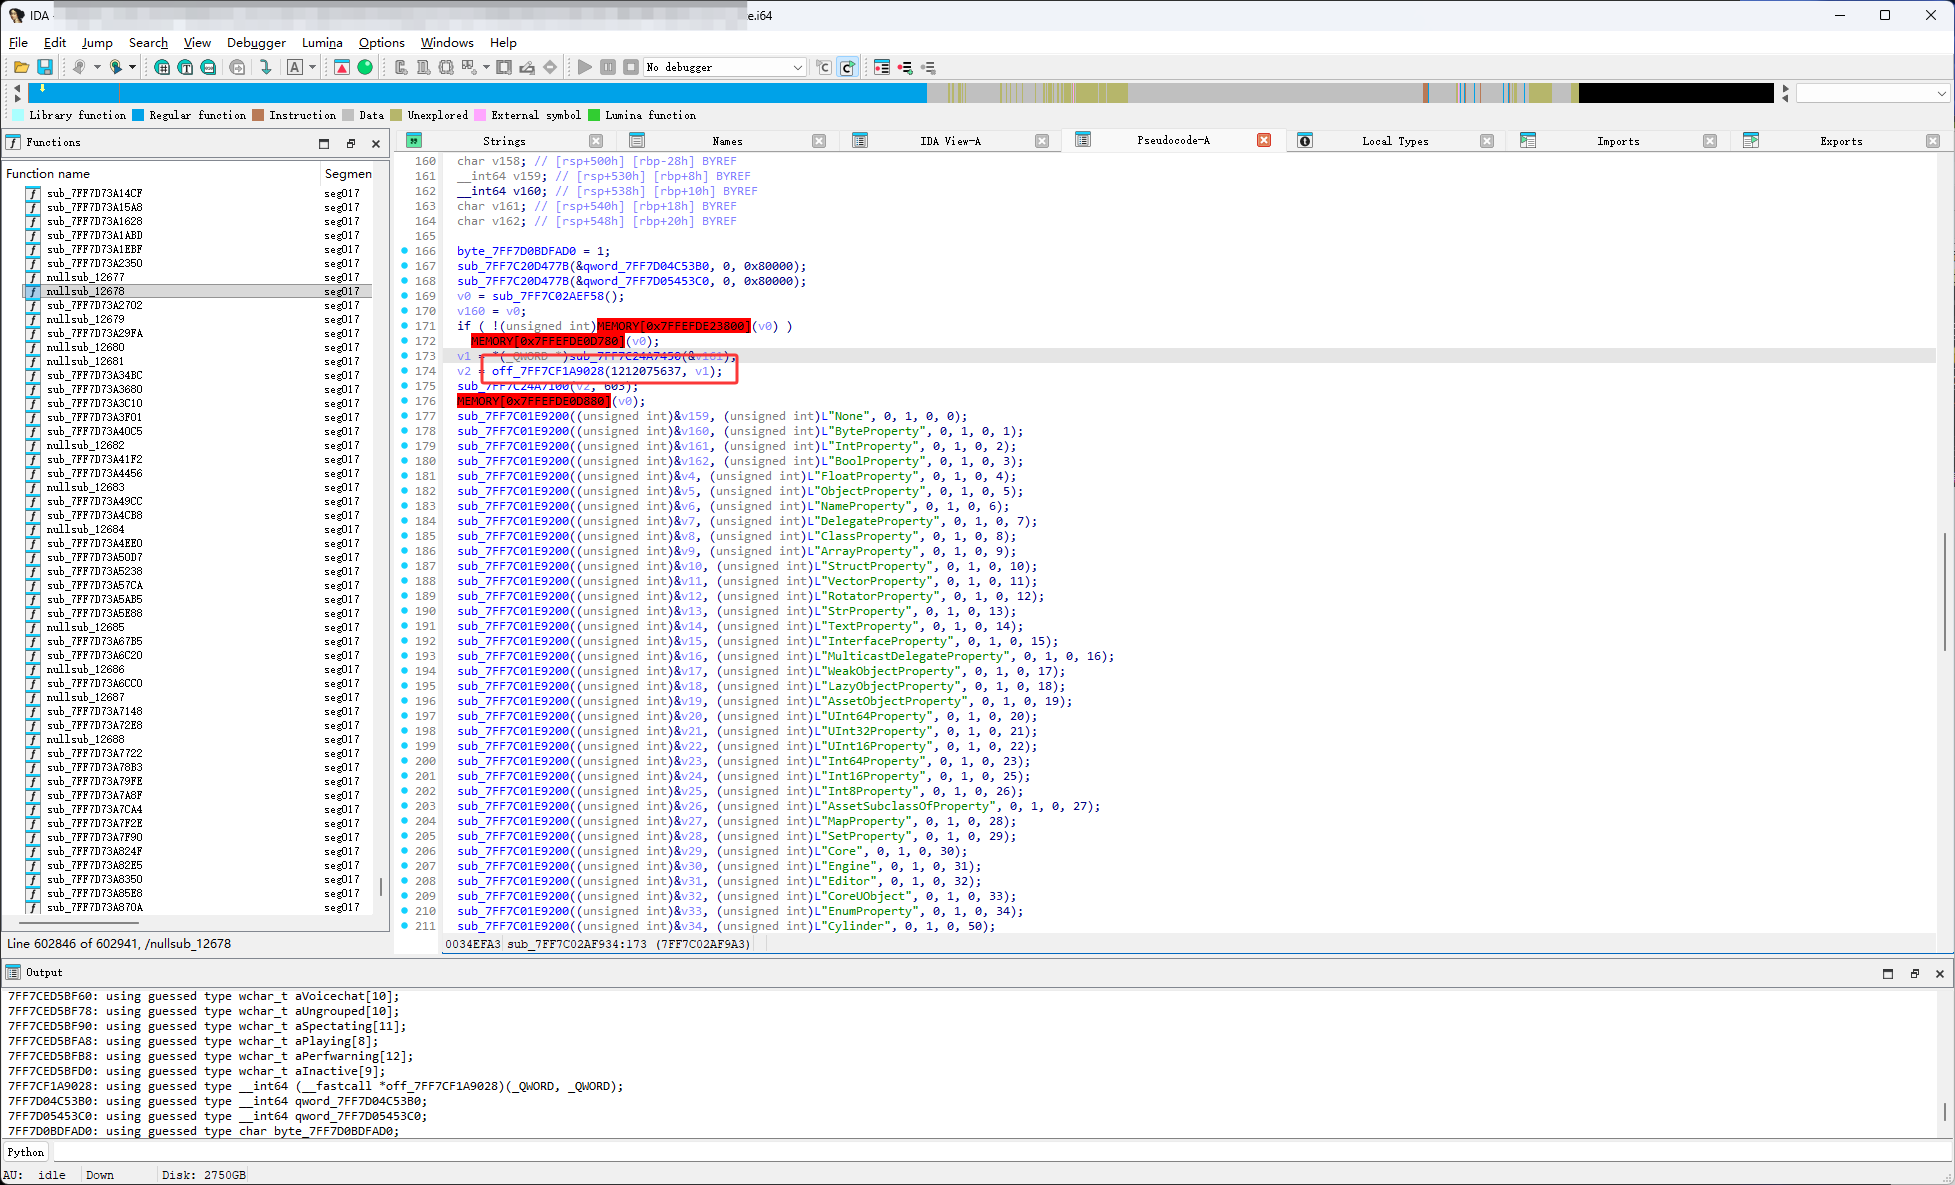Click the Save database floppy icon
Viewport: 1955px width, 1185px height.
[x=45, y=67]
